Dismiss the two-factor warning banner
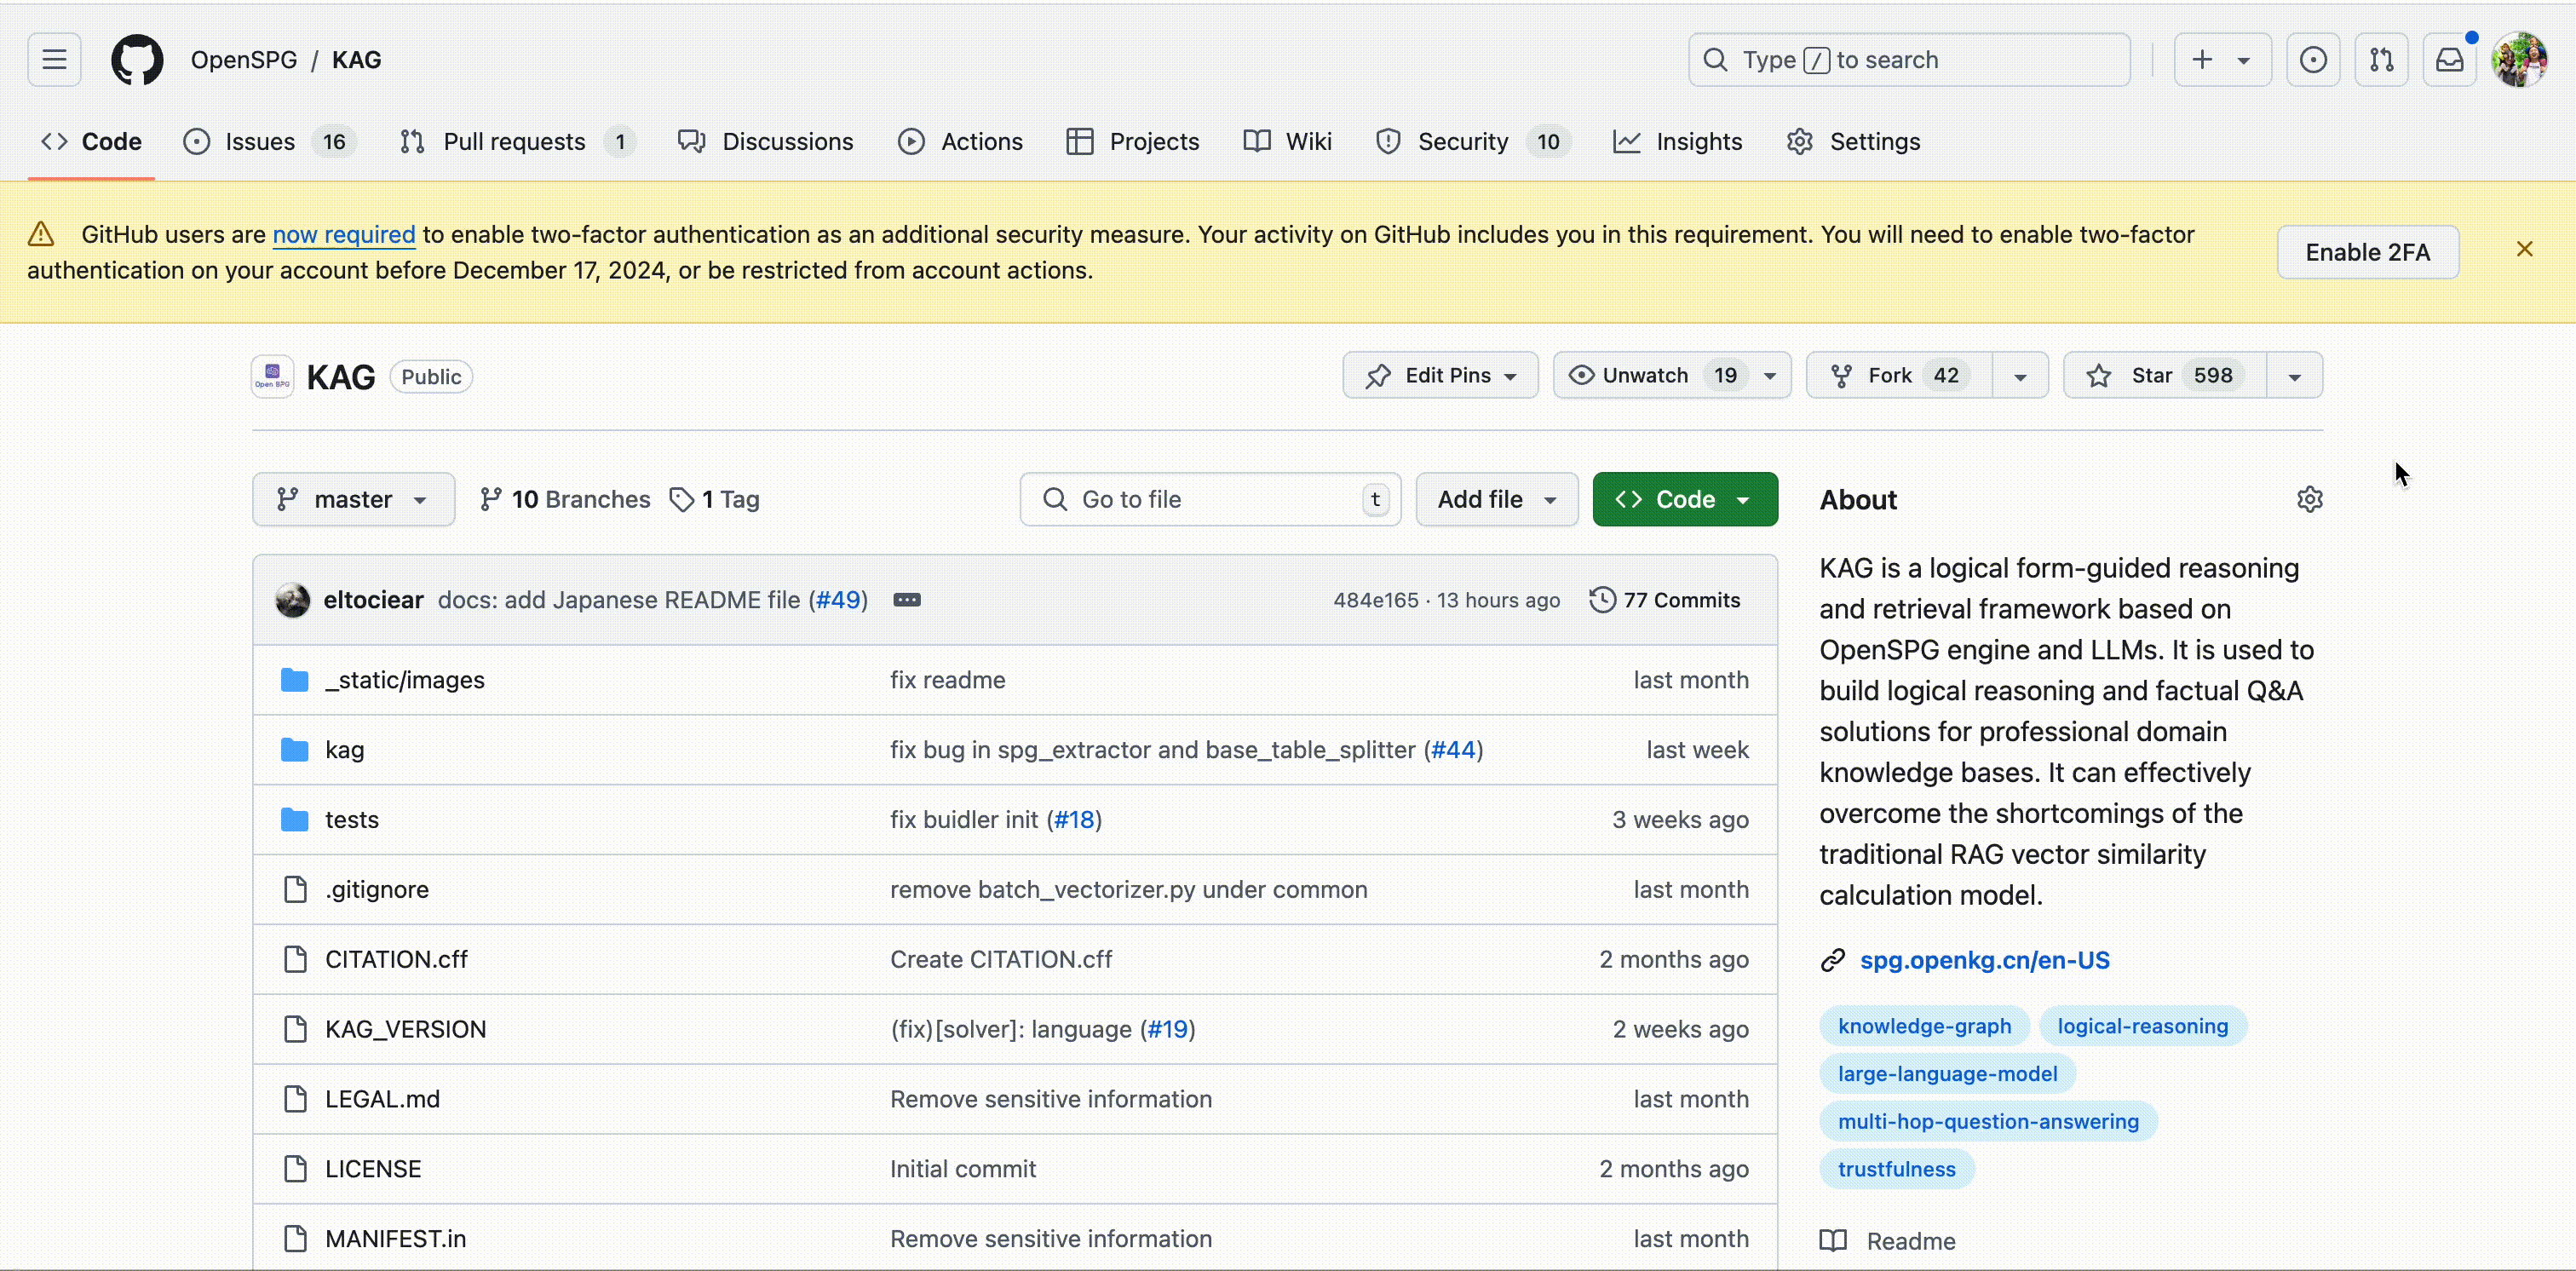The image size is (2576, 1271). pos(2524,249)
